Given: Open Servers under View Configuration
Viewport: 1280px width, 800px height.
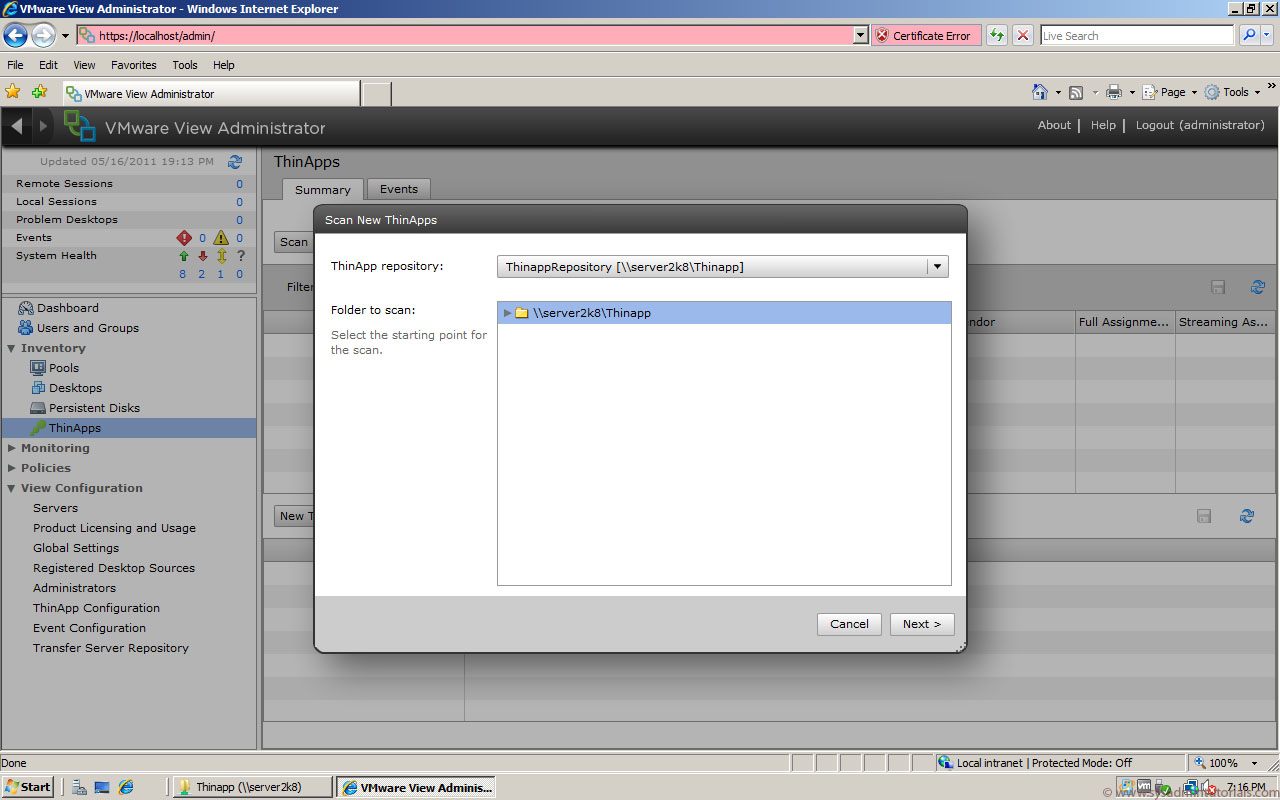Looking at the screenshot, I should [55, 508].
